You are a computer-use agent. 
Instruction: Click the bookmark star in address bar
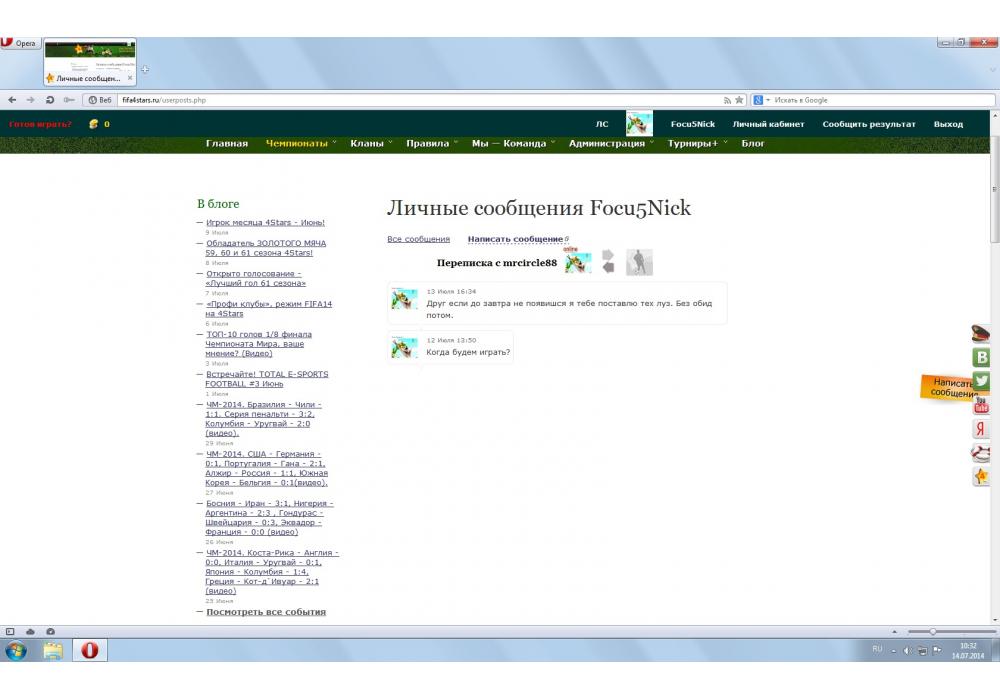(x=739, y=100)
